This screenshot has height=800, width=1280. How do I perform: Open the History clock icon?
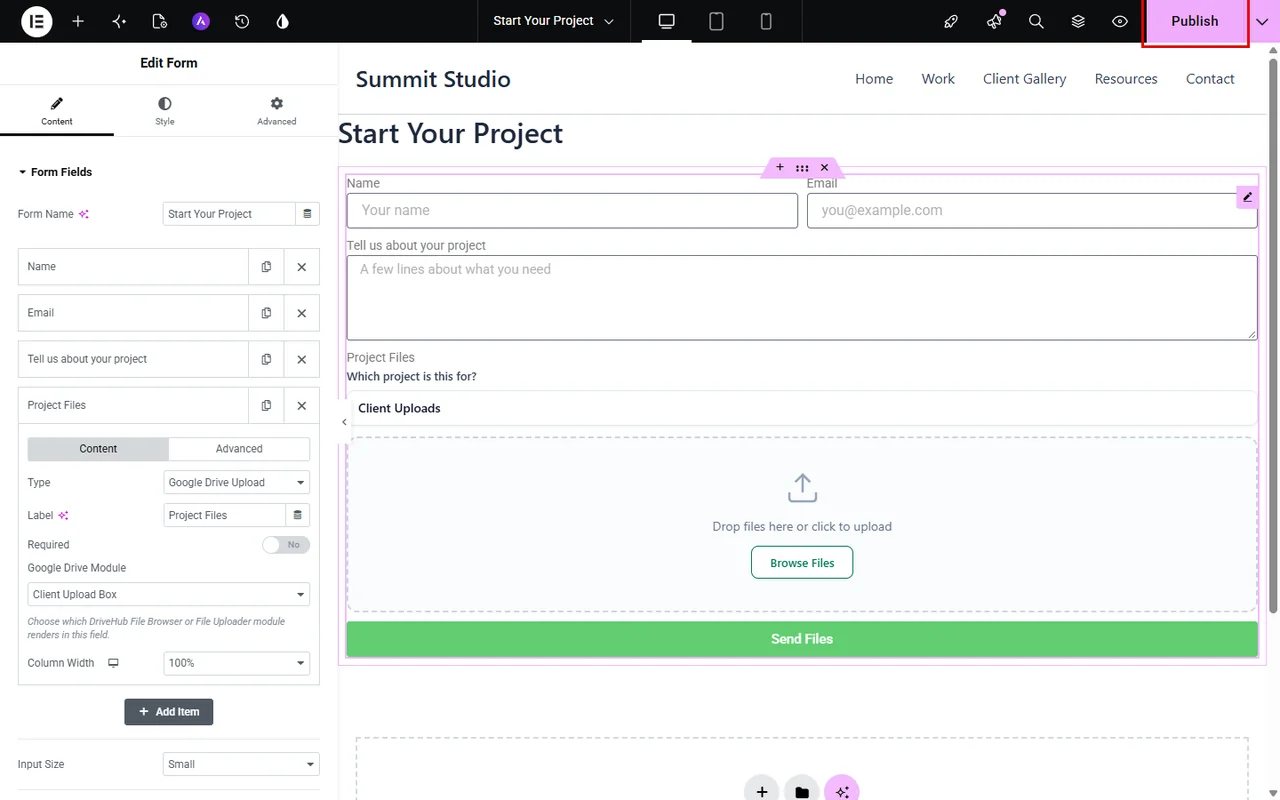pos(242,21)
